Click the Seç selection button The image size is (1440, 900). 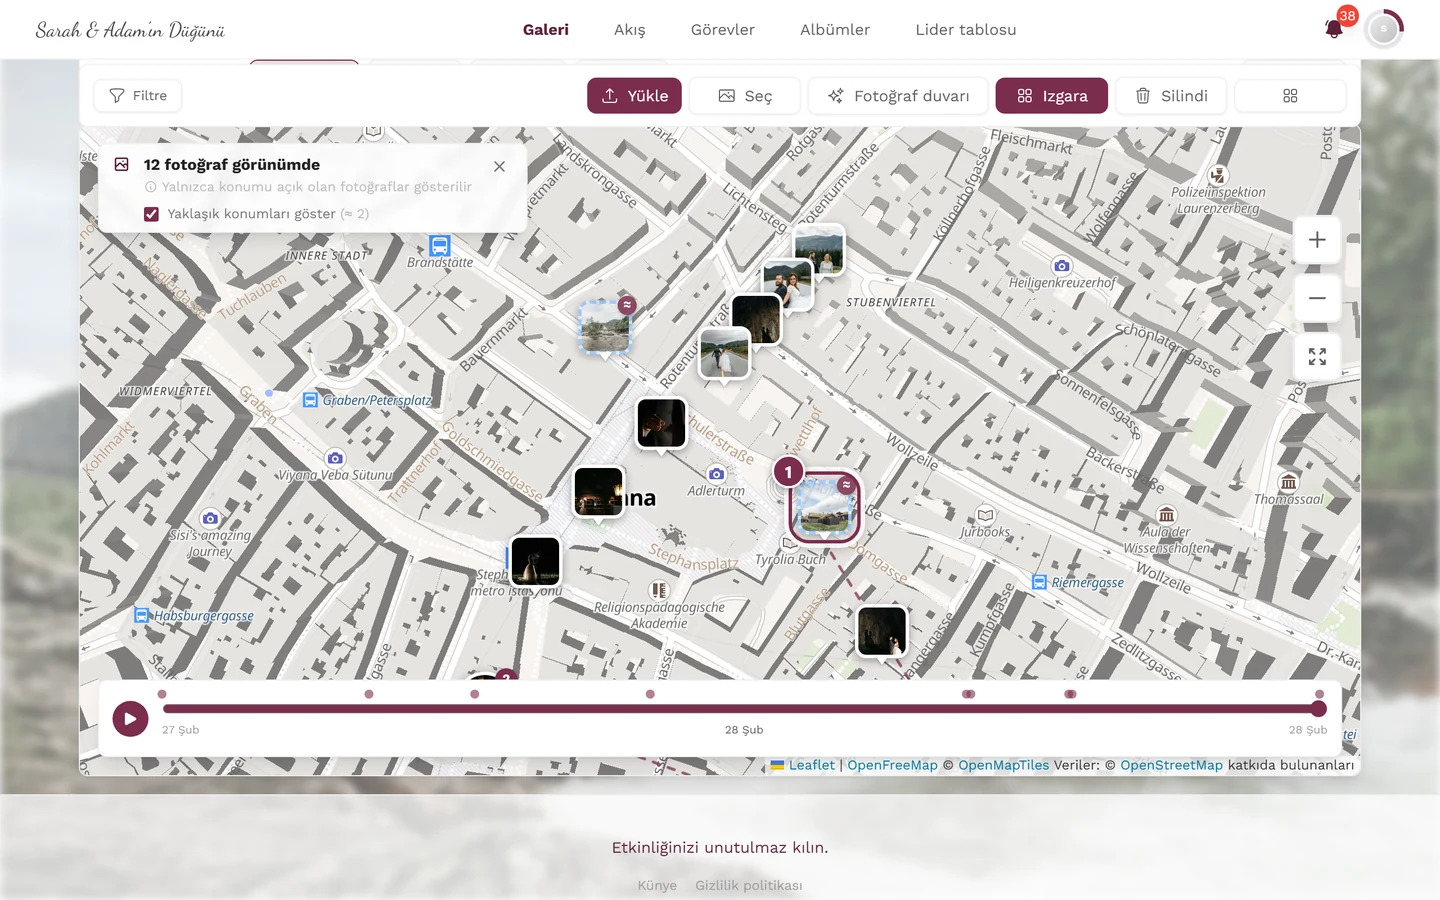point(745,96)
